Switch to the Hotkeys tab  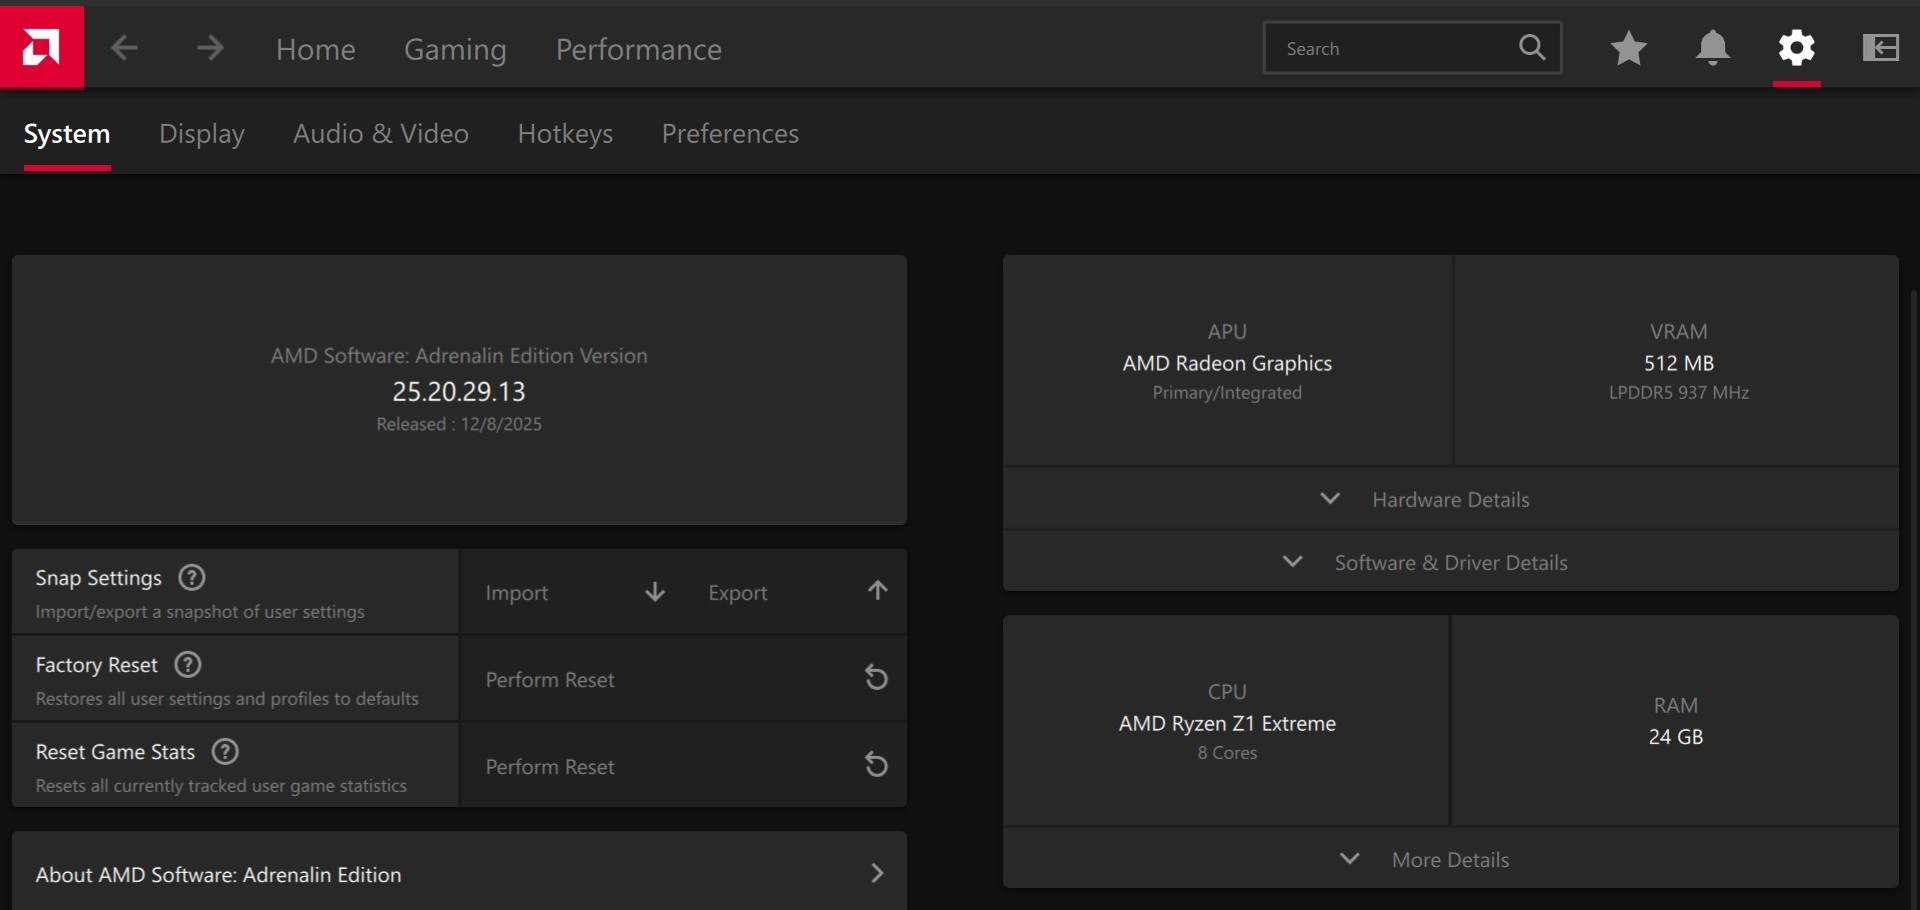tap(565, 134)
